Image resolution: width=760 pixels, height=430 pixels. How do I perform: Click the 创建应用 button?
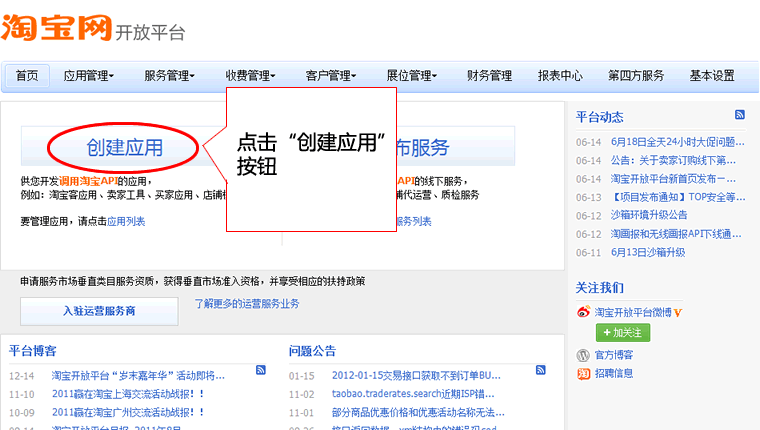tap(124, 147)
